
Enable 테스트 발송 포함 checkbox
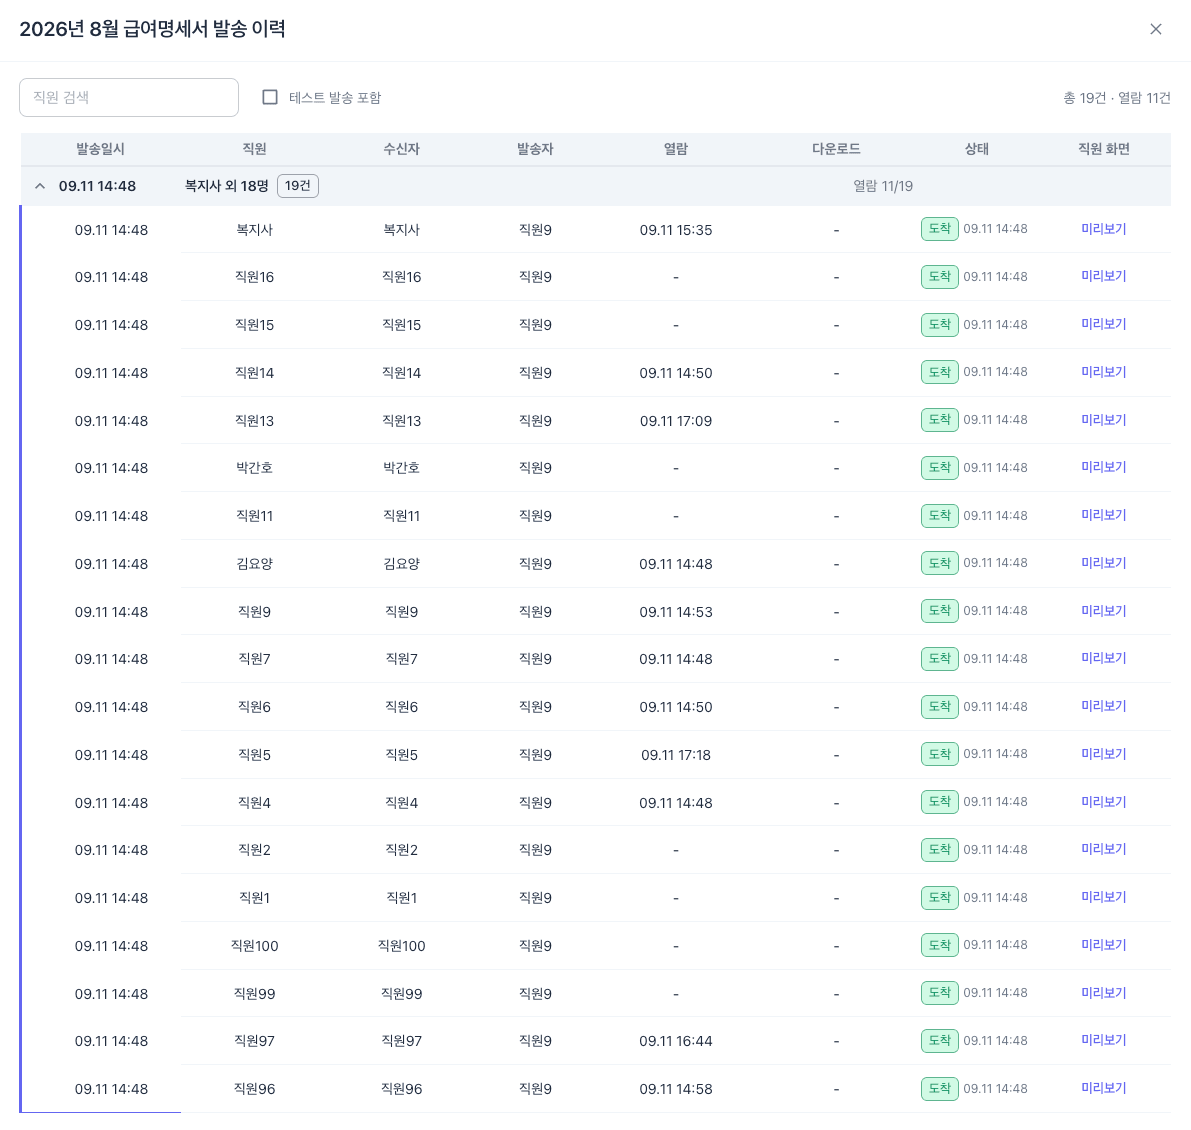[x=270, y=97]
